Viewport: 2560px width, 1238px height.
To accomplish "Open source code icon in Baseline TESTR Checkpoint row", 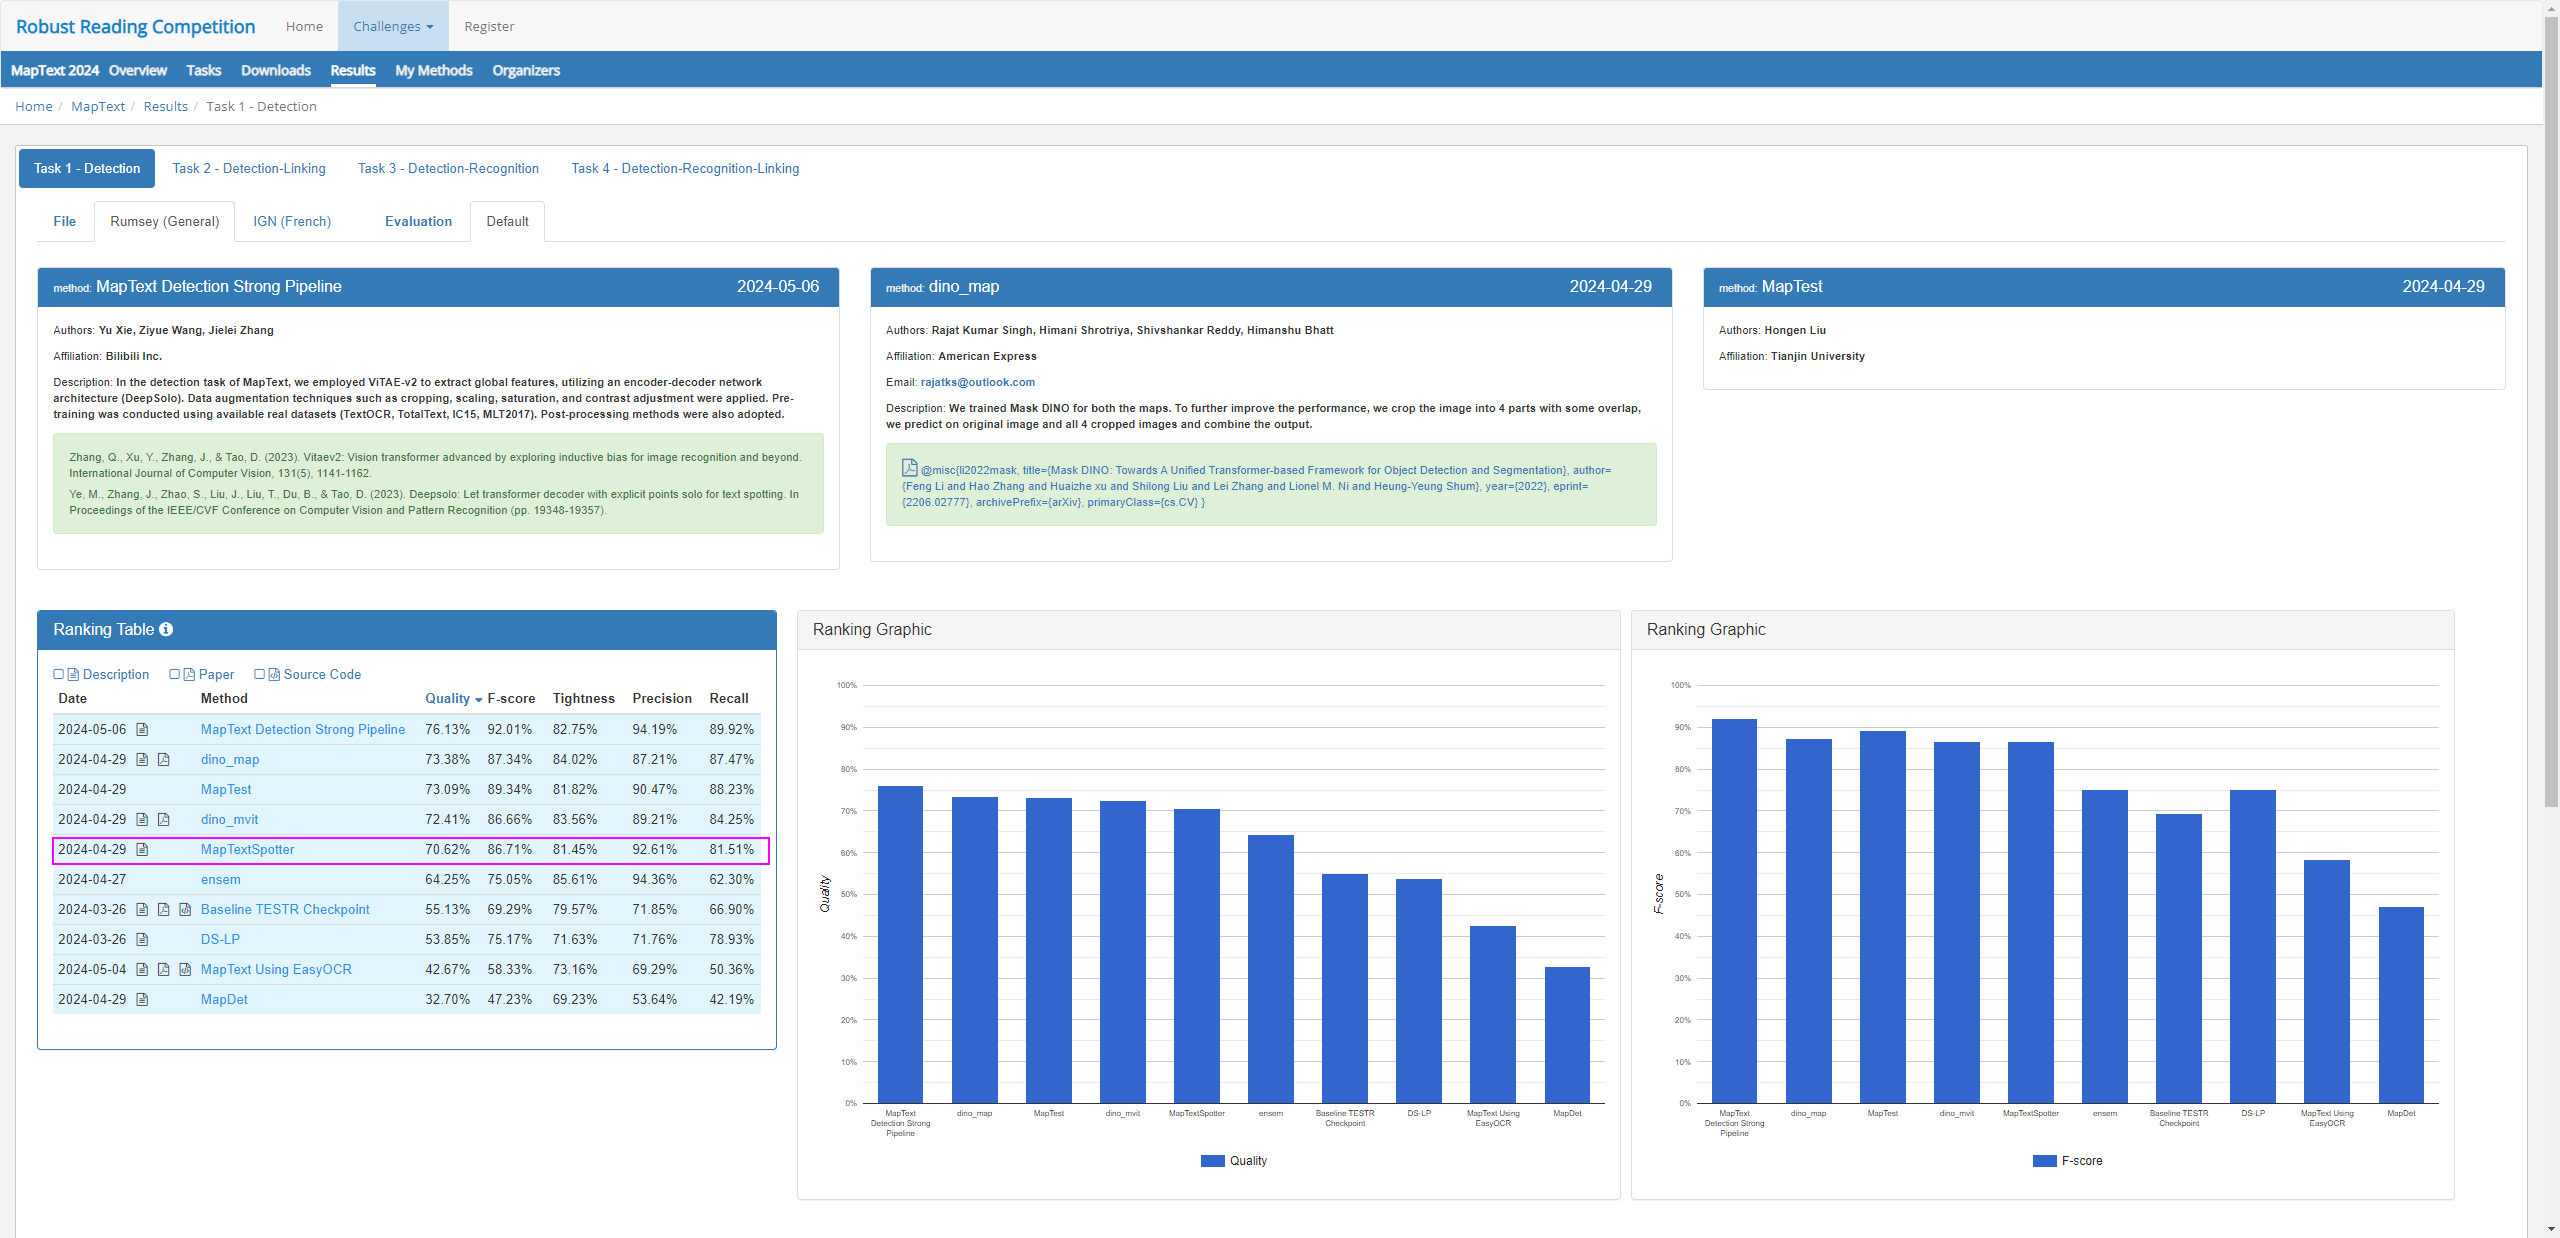I will point(185,910).
